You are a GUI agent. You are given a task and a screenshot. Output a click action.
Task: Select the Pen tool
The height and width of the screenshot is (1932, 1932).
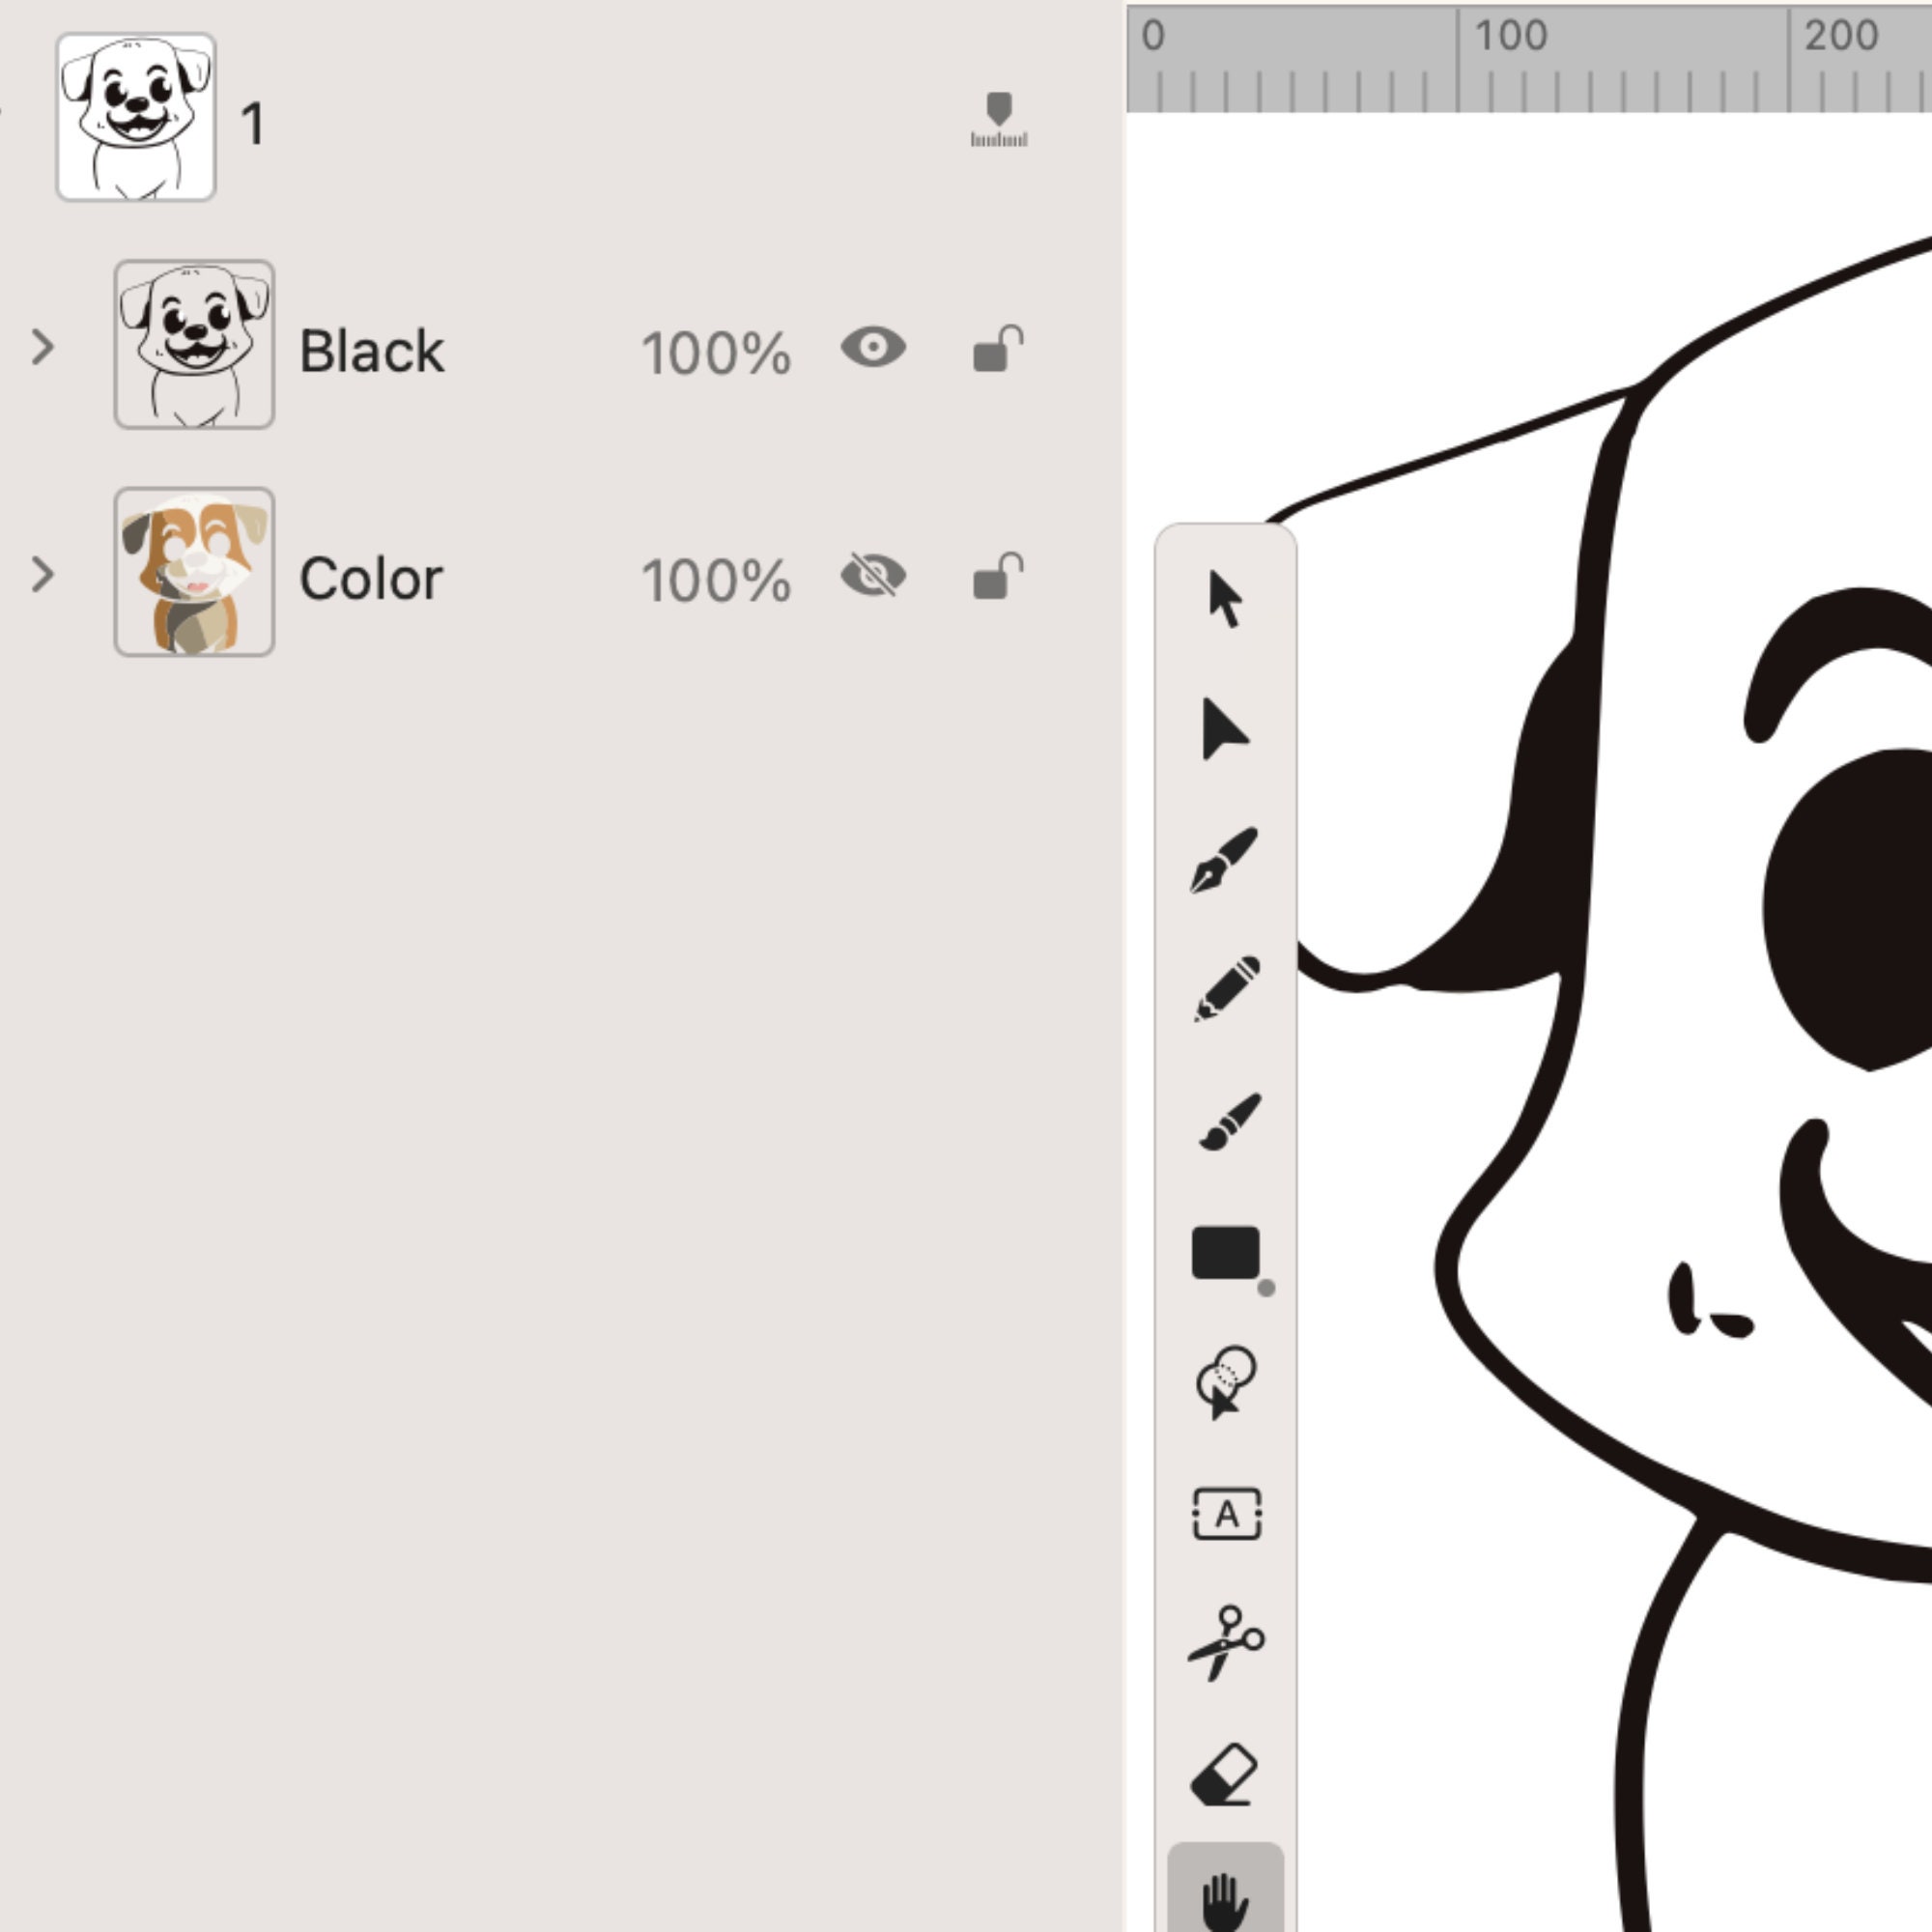[x=1225, y=860]
